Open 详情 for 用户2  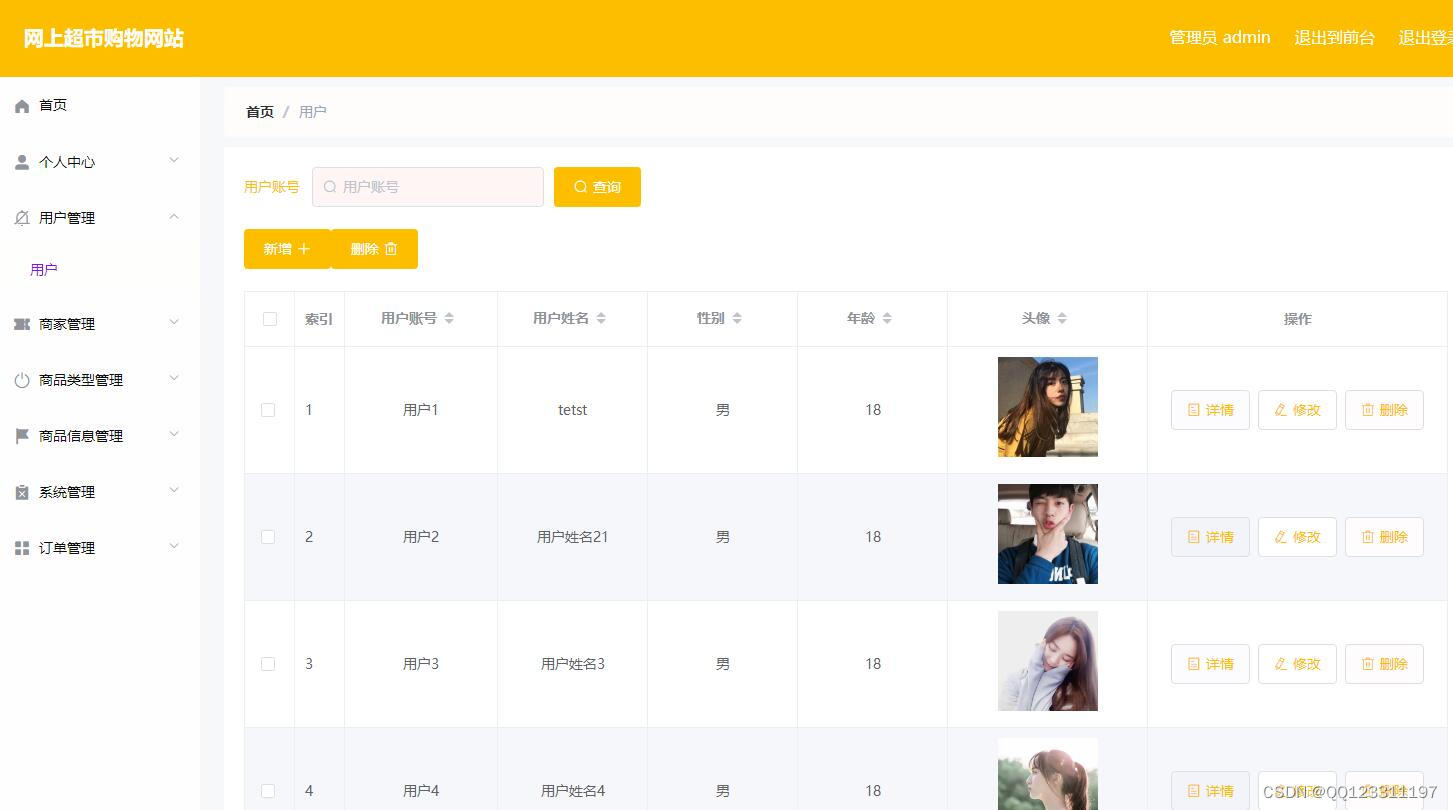[1210, 537]
